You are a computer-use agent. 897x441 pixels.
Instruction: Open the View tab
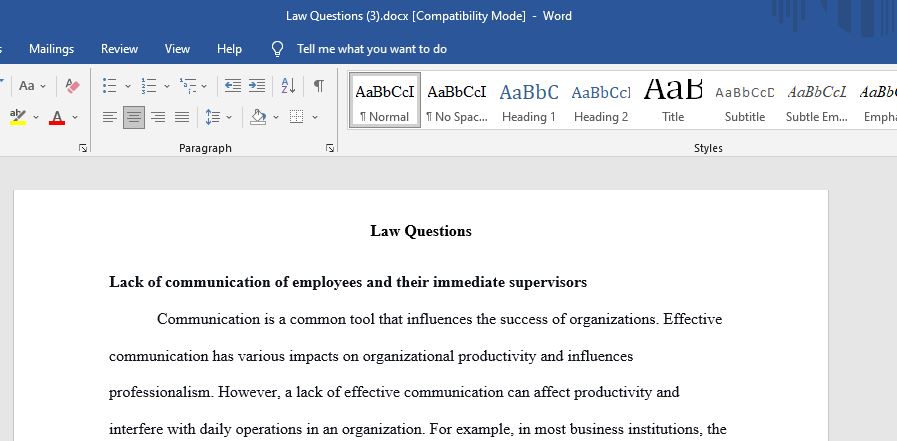pos(177,49)
